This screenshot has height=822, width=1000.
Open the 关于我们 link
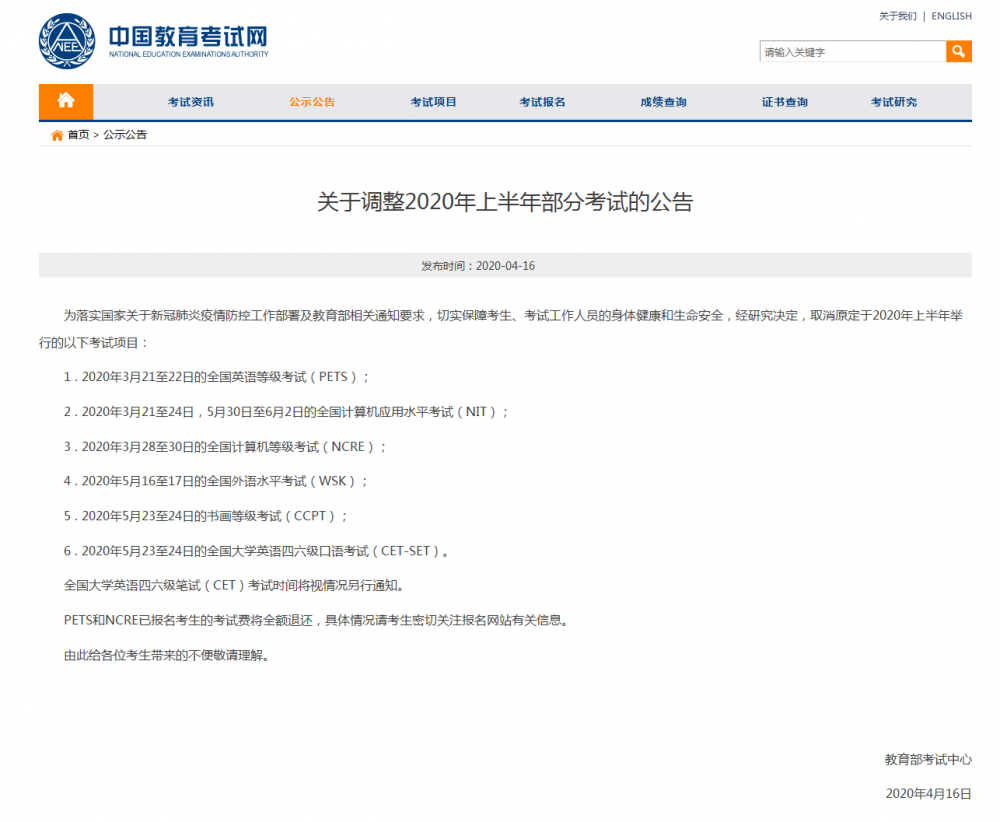click(897, 16)
